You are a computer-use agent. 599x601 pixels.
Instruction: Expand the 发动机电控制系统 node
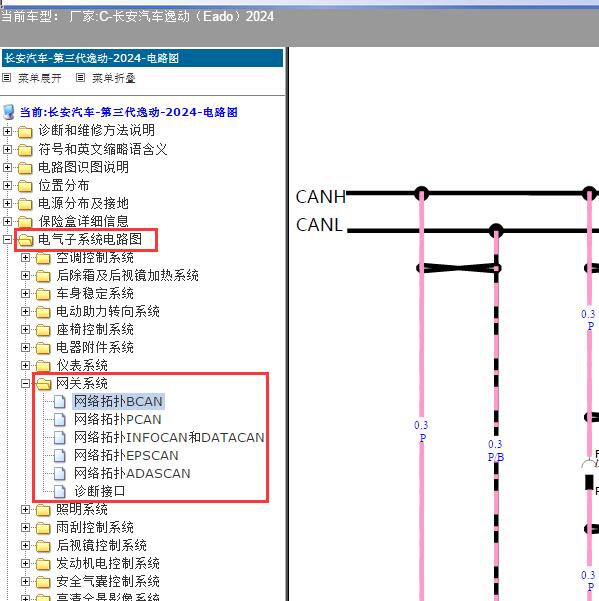pos(25,563)
